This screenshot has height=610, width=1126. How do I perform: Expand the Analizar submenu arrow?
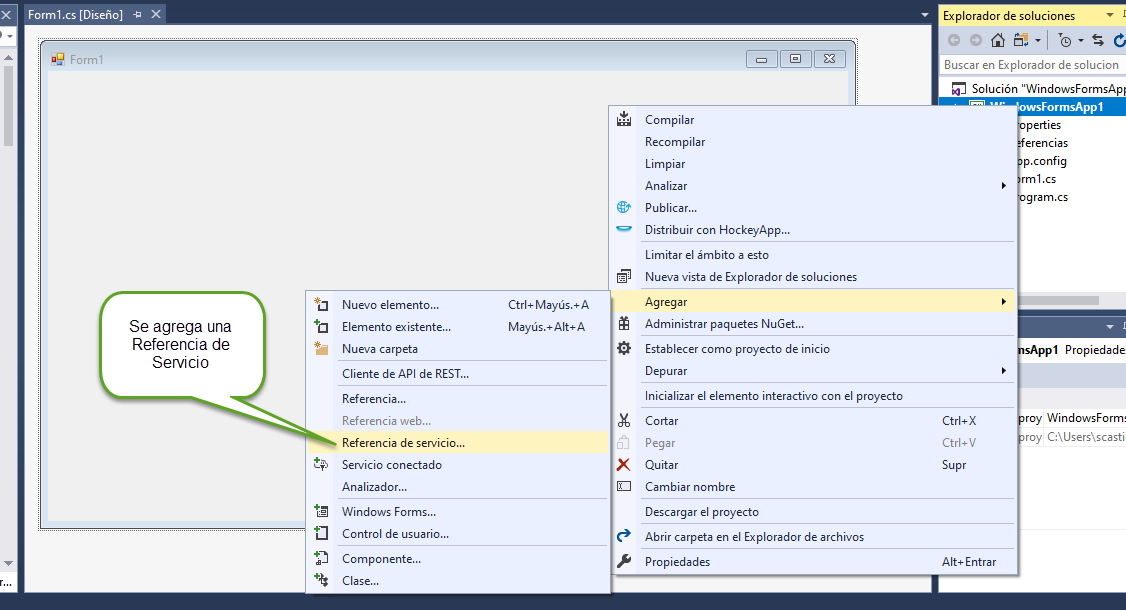coord(1003,186)
